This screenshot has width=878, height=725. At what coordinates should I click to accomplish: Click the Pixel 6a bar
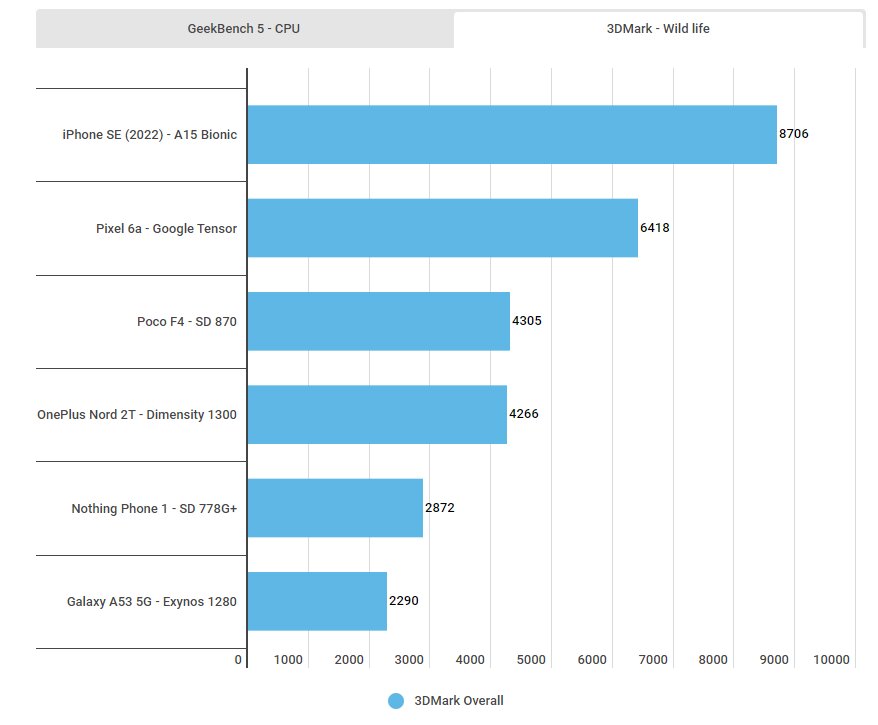coord(443,228)
